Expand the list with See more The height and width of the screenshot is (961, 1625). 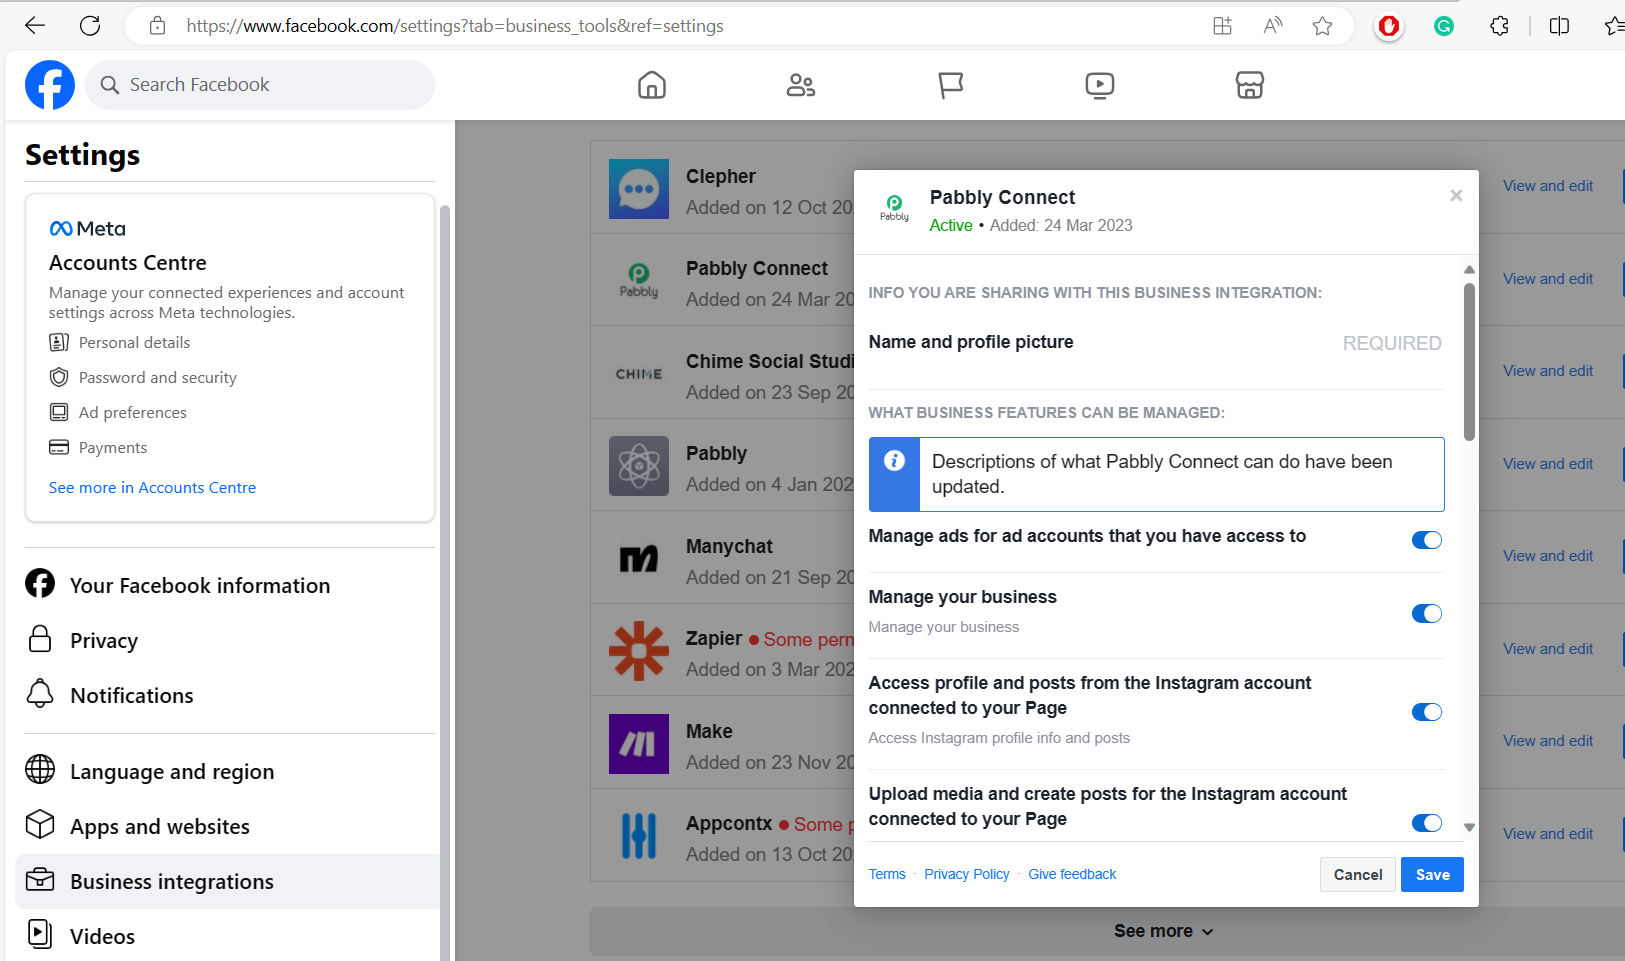click(1163, 931)
